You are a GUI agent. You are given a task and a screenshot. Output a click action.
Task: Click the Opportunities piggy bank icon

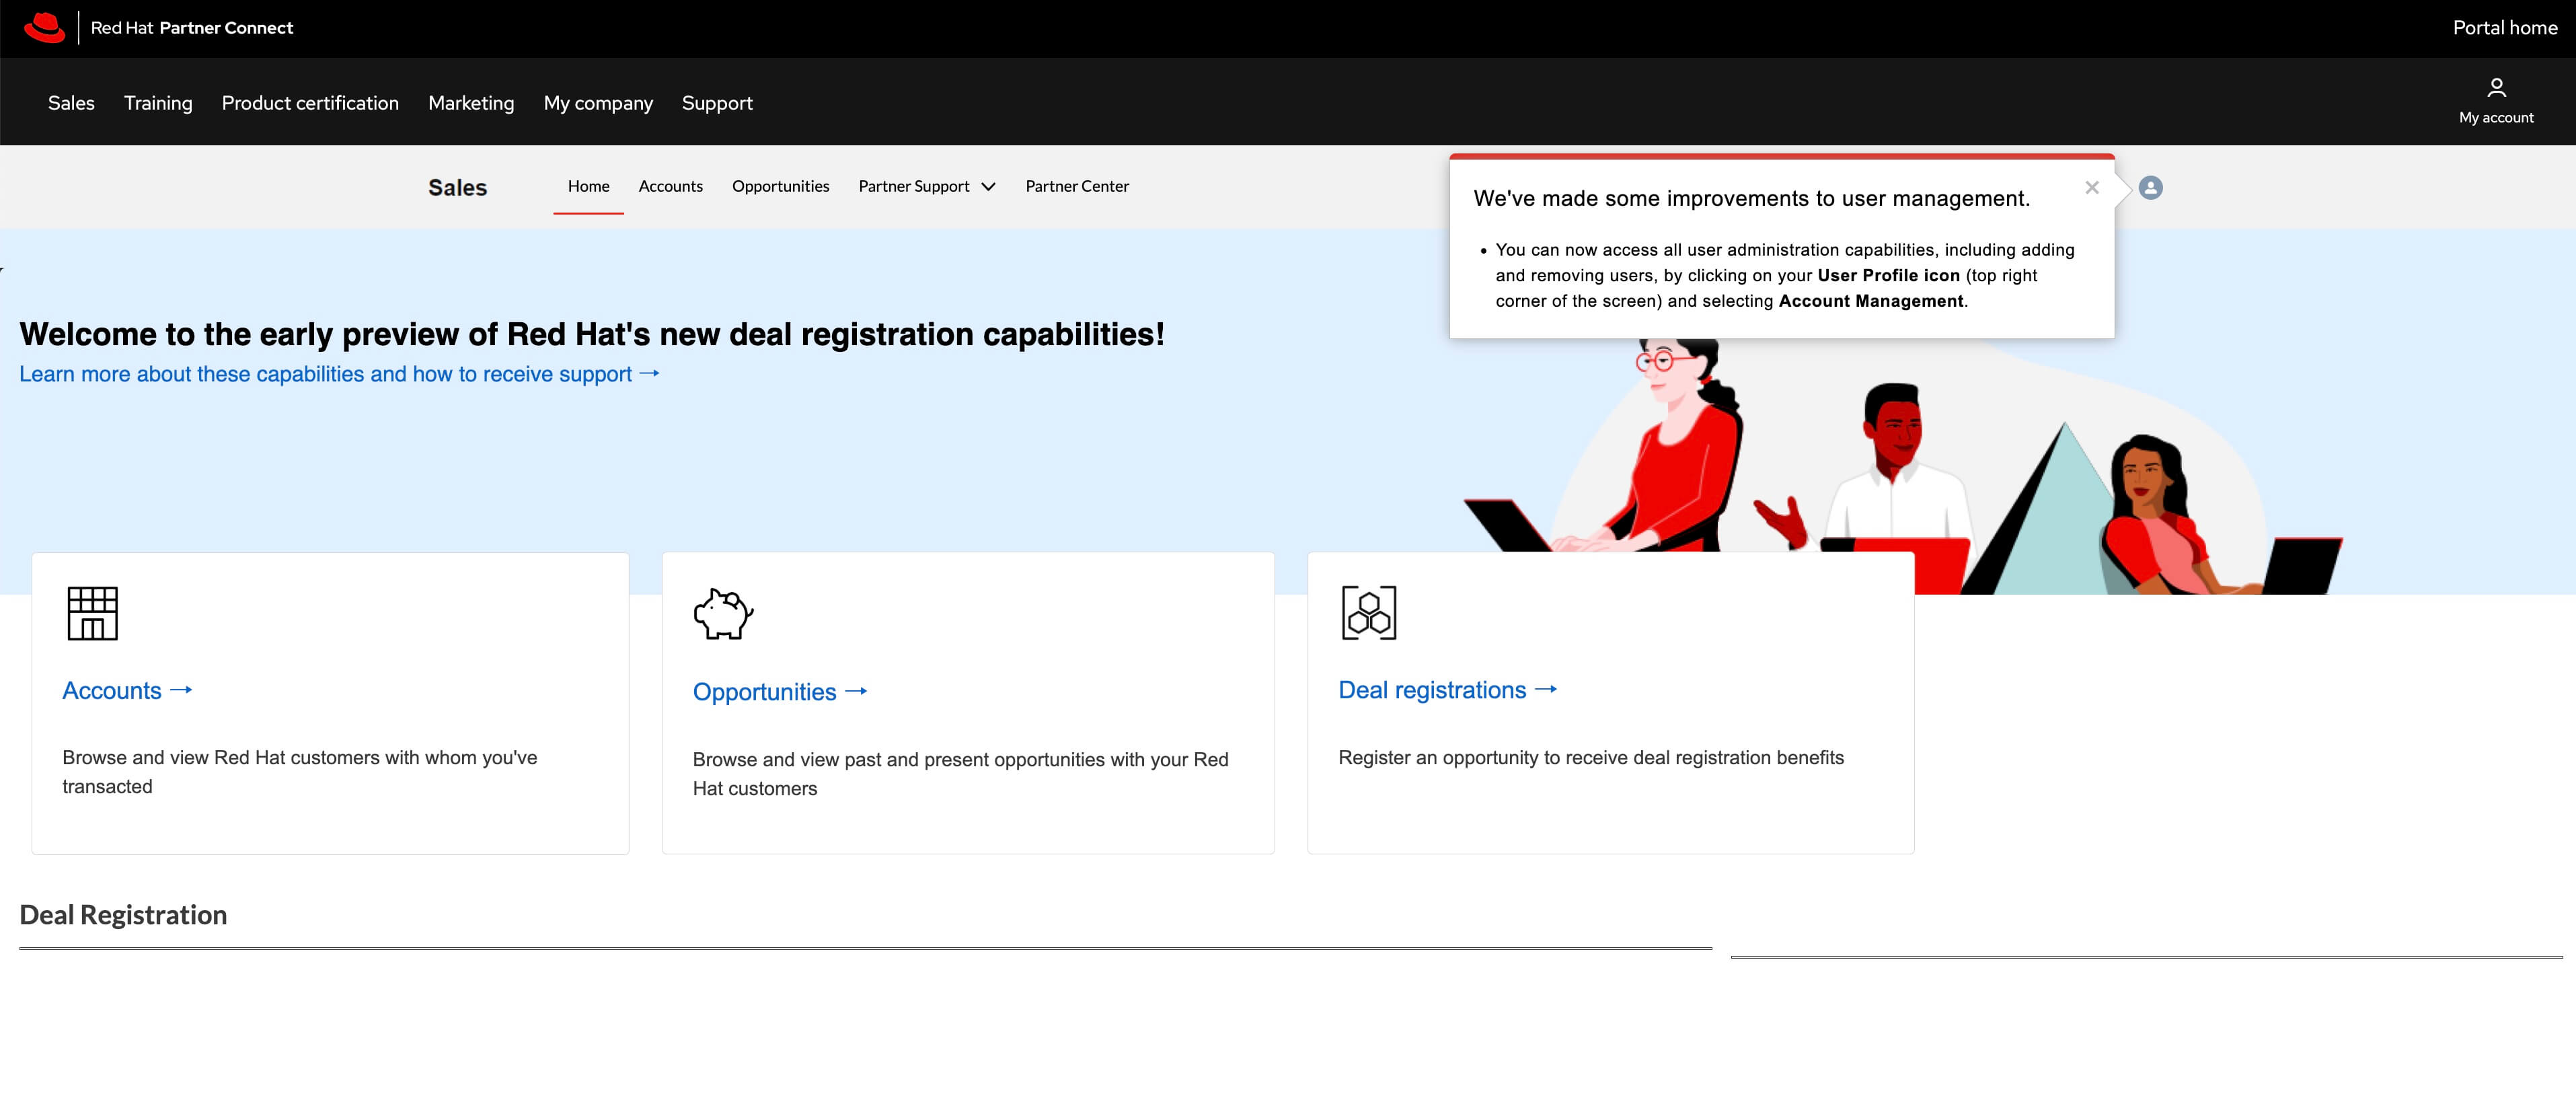[723, 613]
